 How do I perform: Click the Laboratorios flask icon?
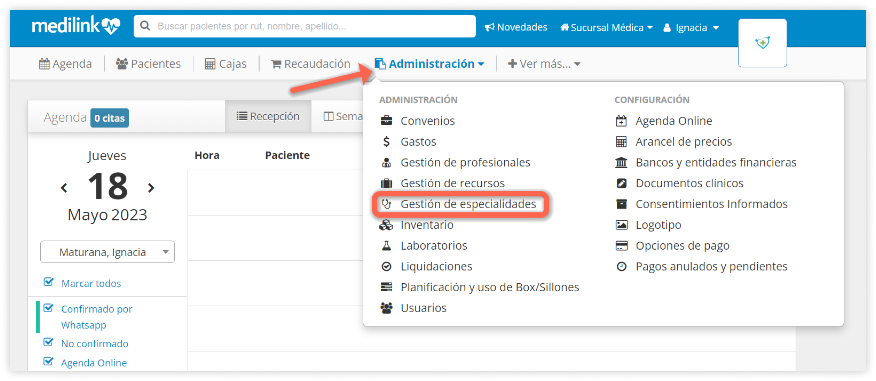[386, 246]
